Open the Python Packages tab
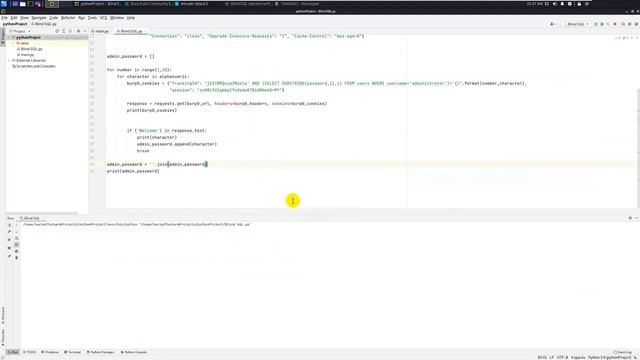Image resolution: width=640 pixels, height=360 pixels. 100,352
